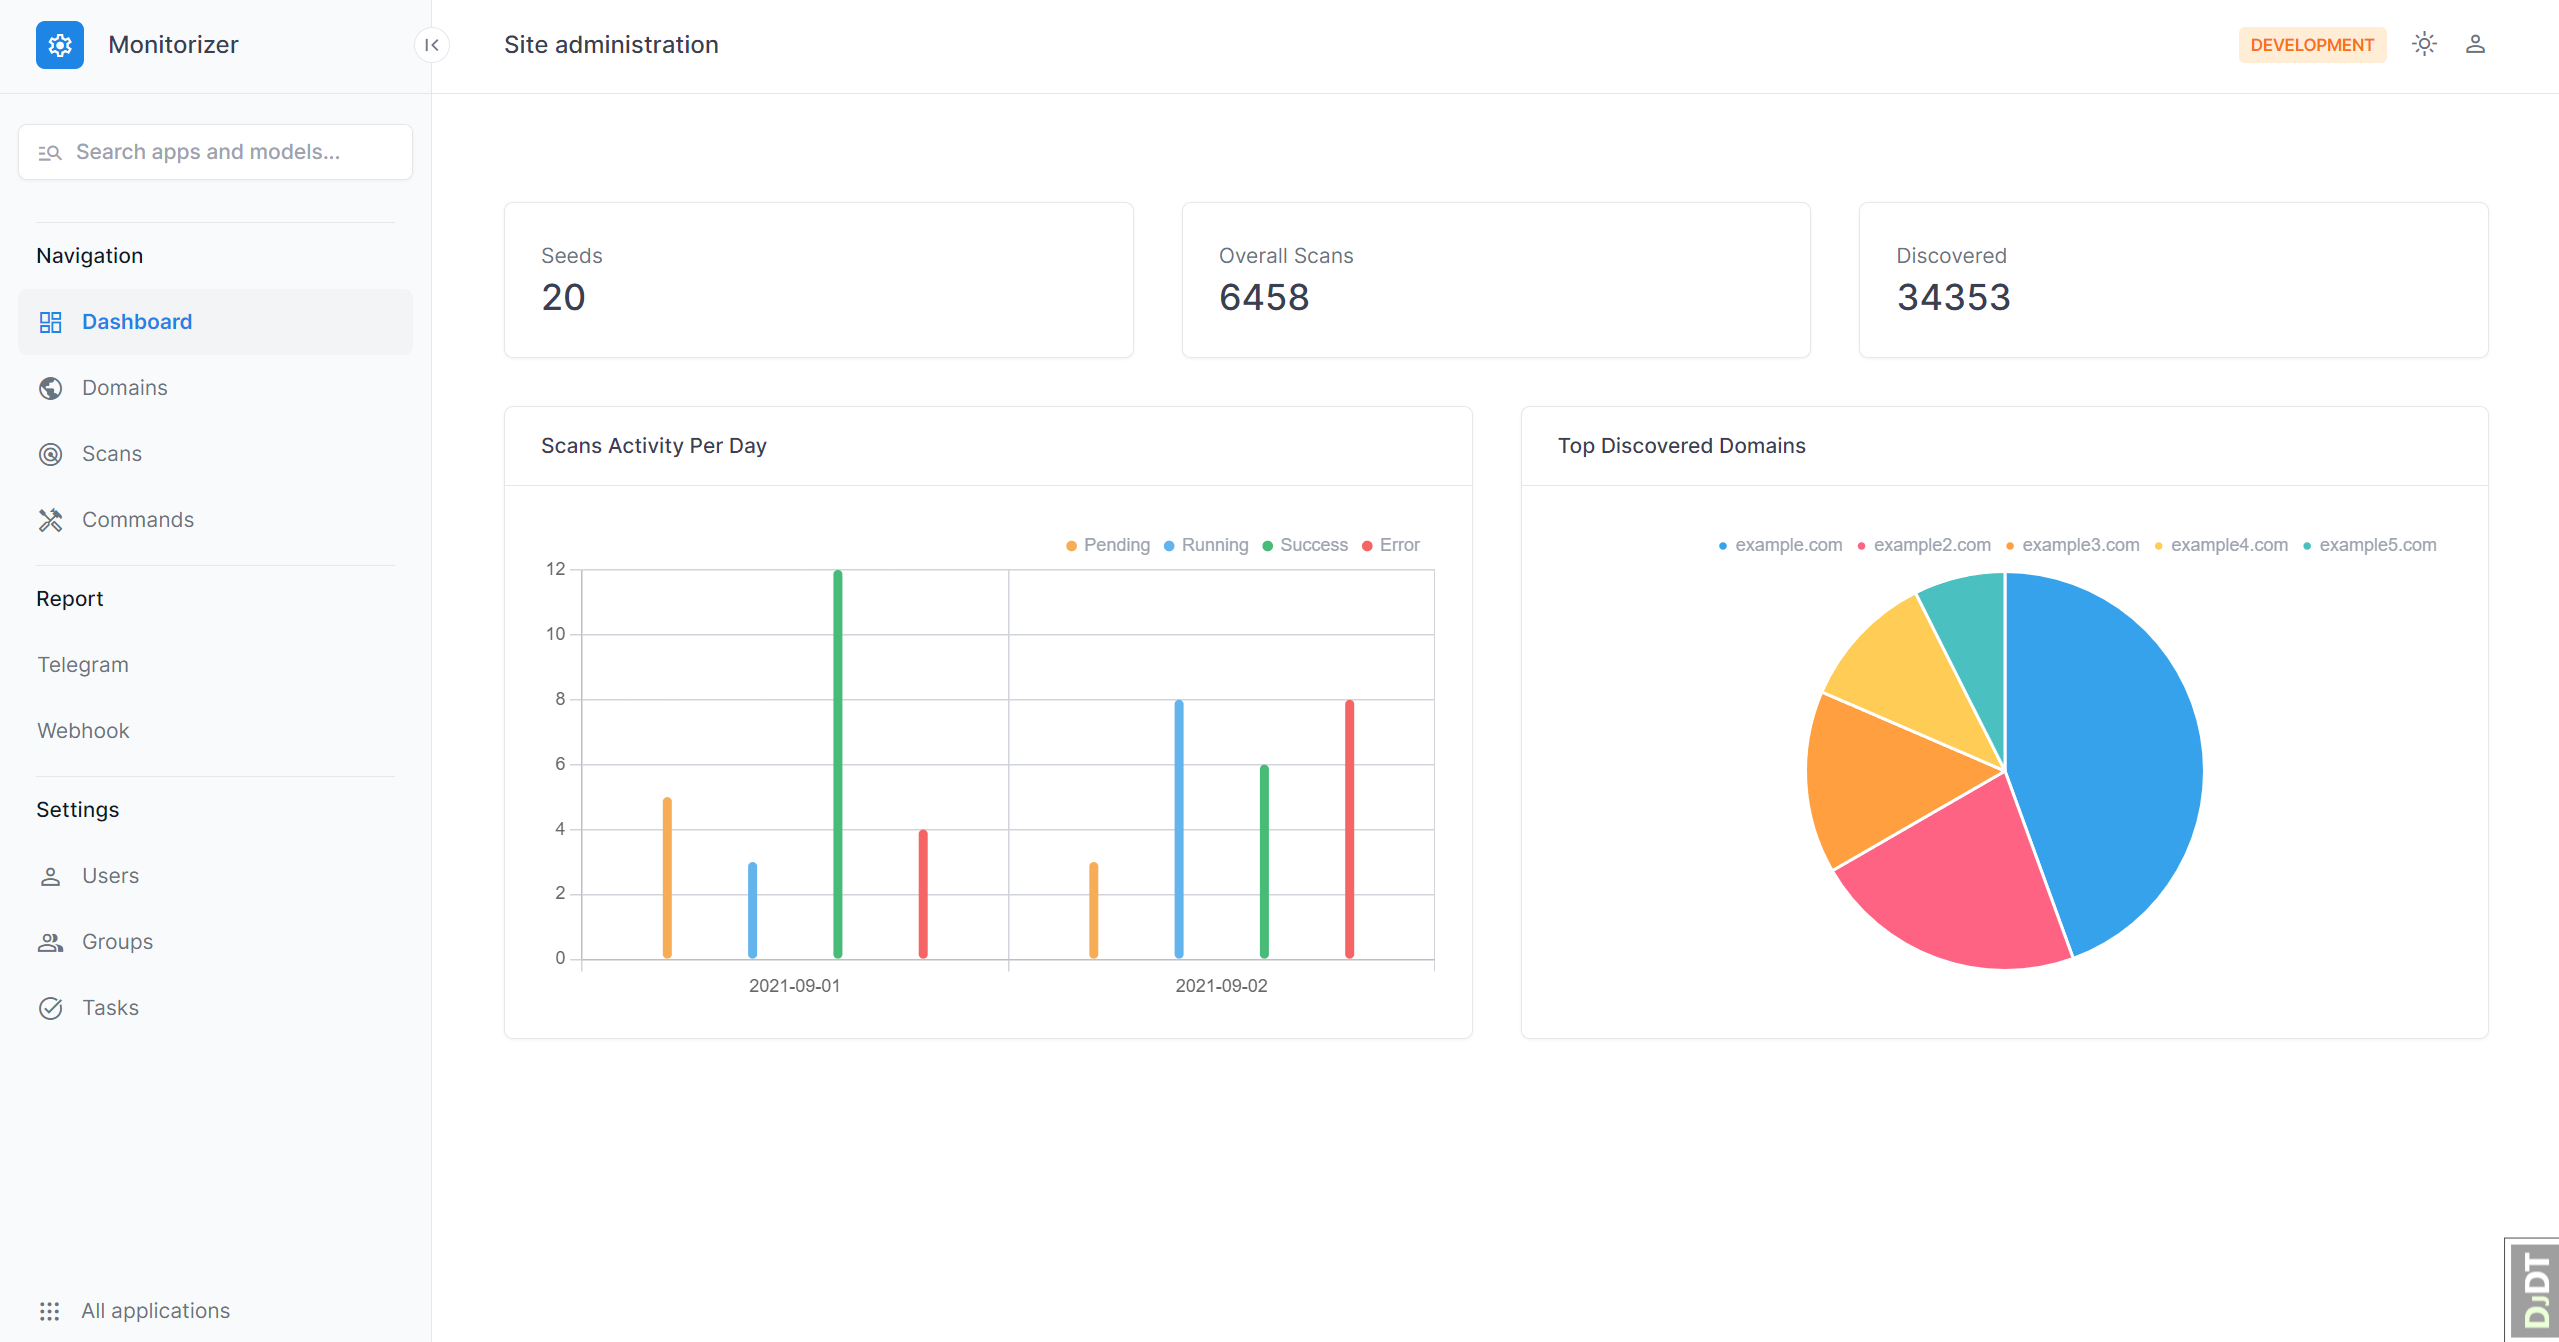
Task: Hide Success series via legend
Action: pos(1305,545)
